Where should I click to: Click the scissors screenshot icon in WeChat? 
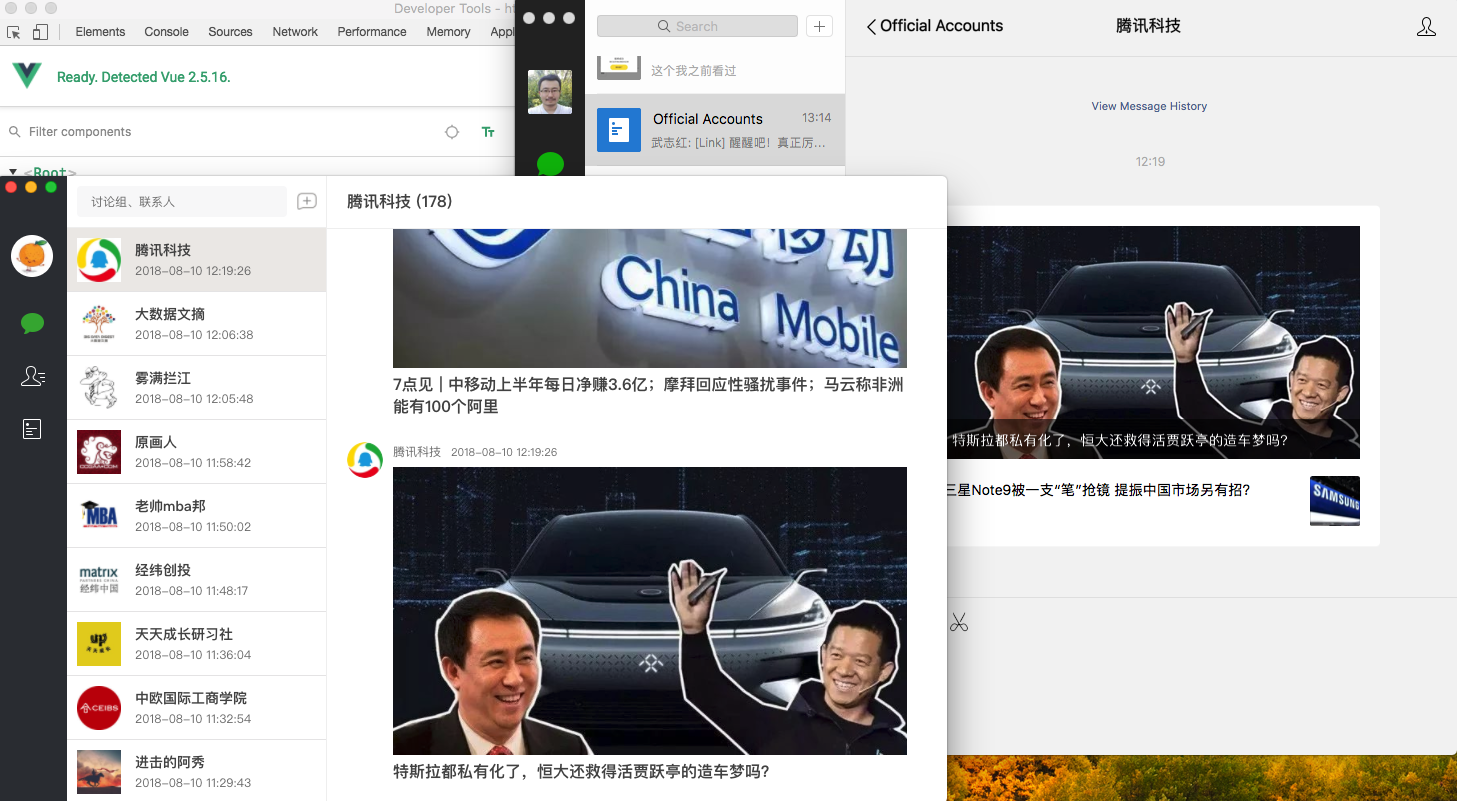tap(959, 623)
